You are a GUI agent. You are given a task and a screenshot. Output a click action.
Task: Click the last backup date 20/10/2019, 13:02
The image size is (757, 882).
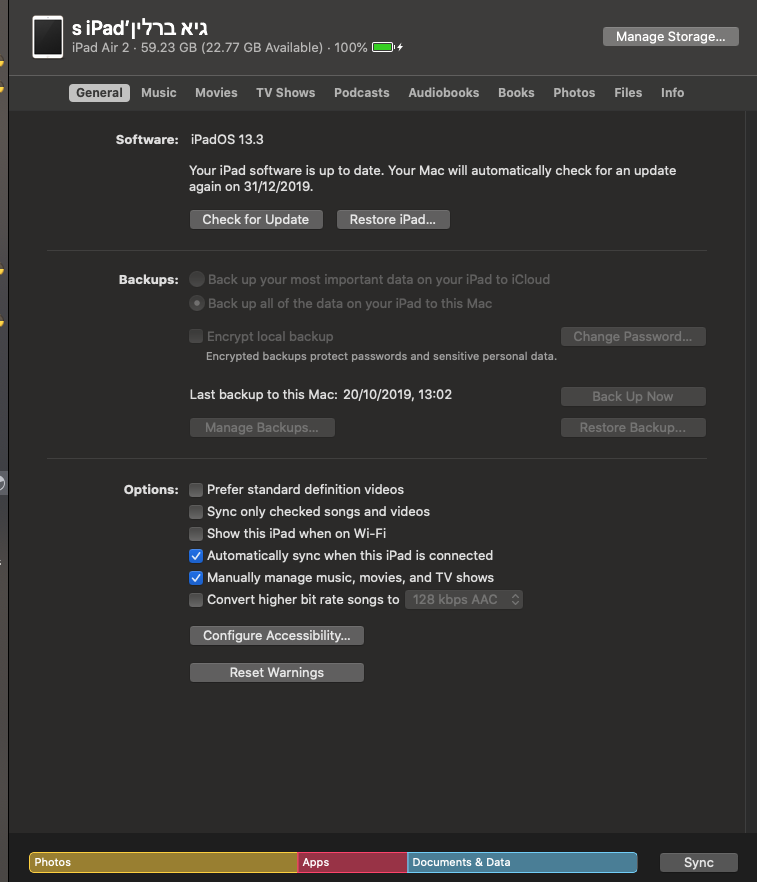[398, 394]
